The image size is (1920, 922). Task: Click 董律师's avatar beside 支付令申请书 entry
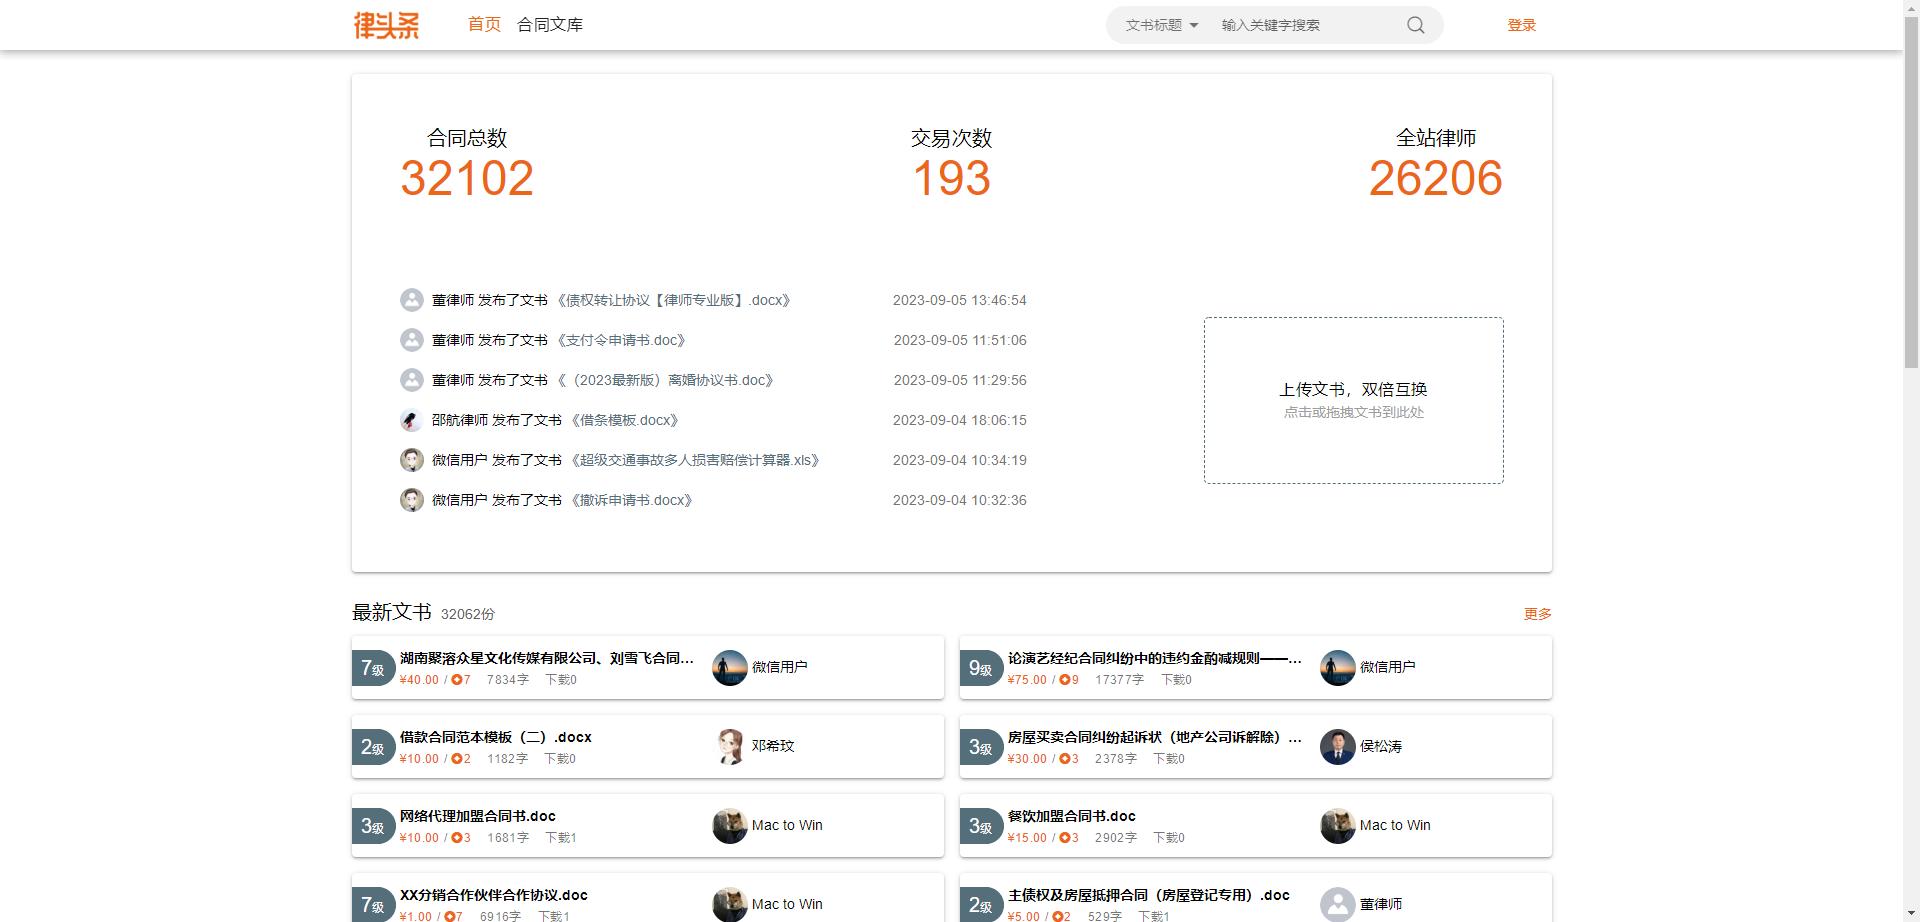point(411,340)
